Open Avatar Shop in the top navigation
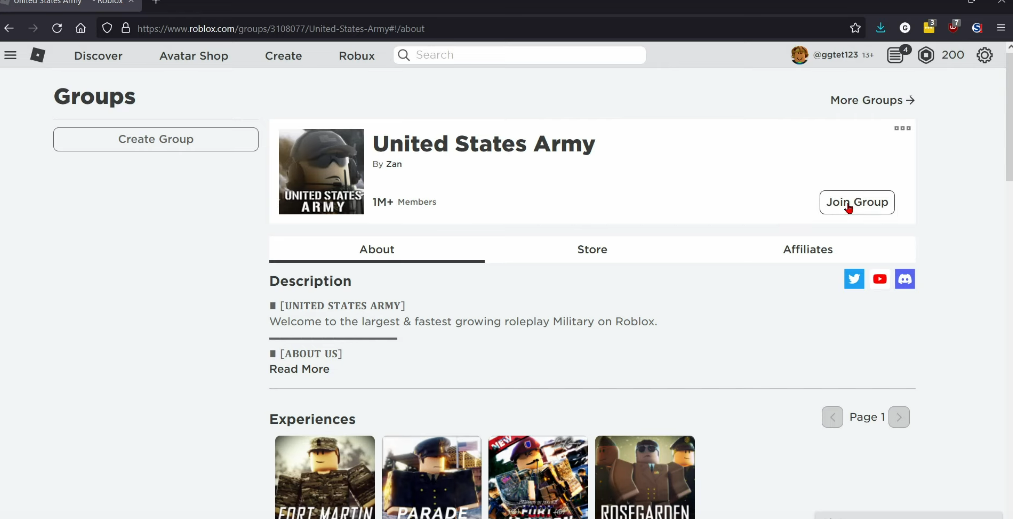Image resolution: width=1013 pixels, height=519 pixels. pyautogui.click(x=194, y=56)
